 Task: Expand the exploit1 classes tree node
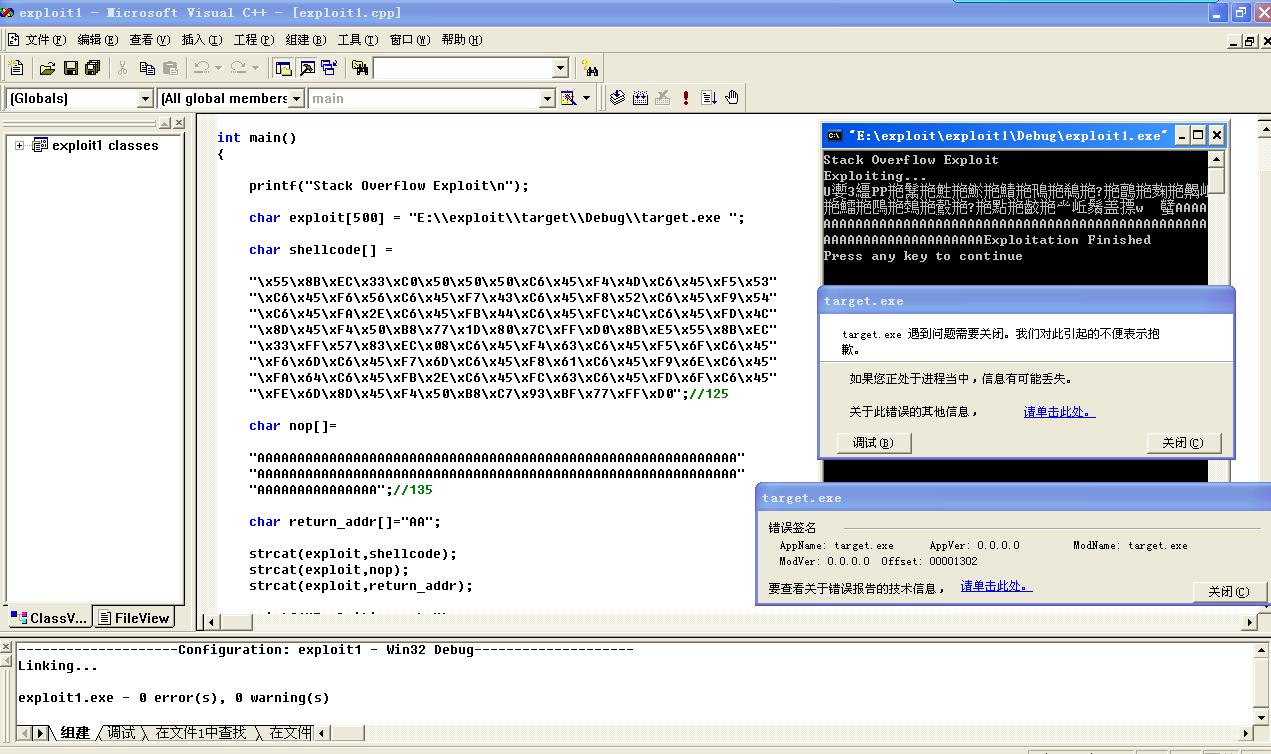coord(19,145)
